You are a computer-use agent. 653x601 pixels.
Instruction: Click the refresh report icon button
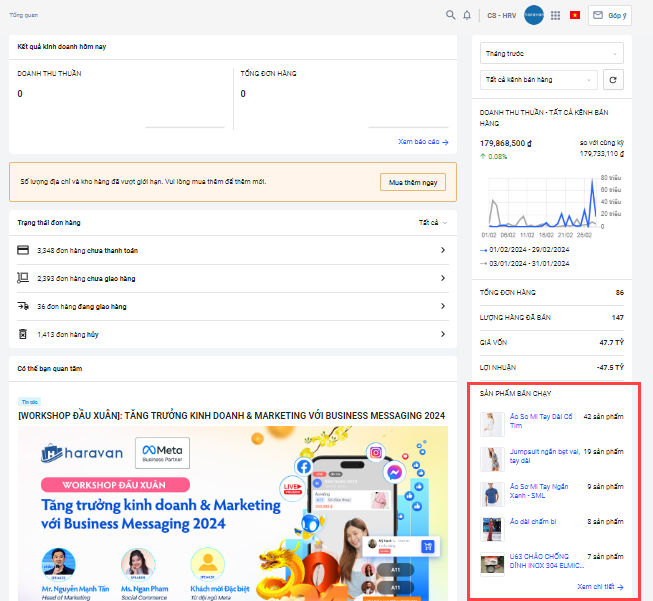coord(613,79)
